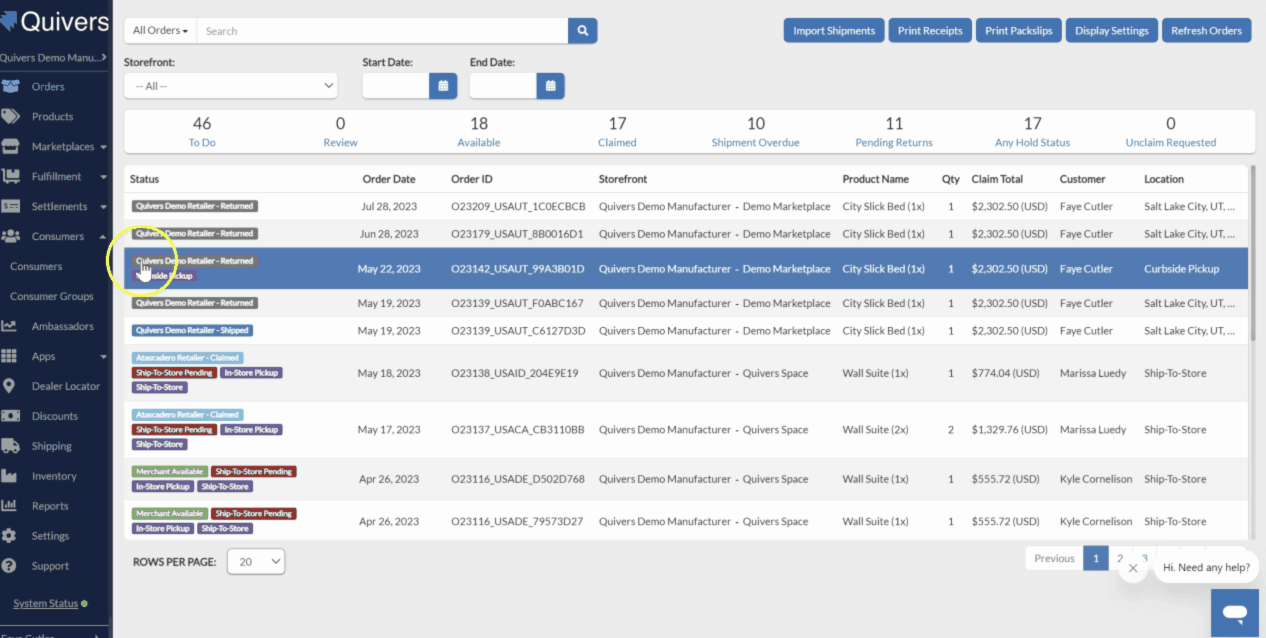Select the Pending Returns filter tab

[894, 131]
